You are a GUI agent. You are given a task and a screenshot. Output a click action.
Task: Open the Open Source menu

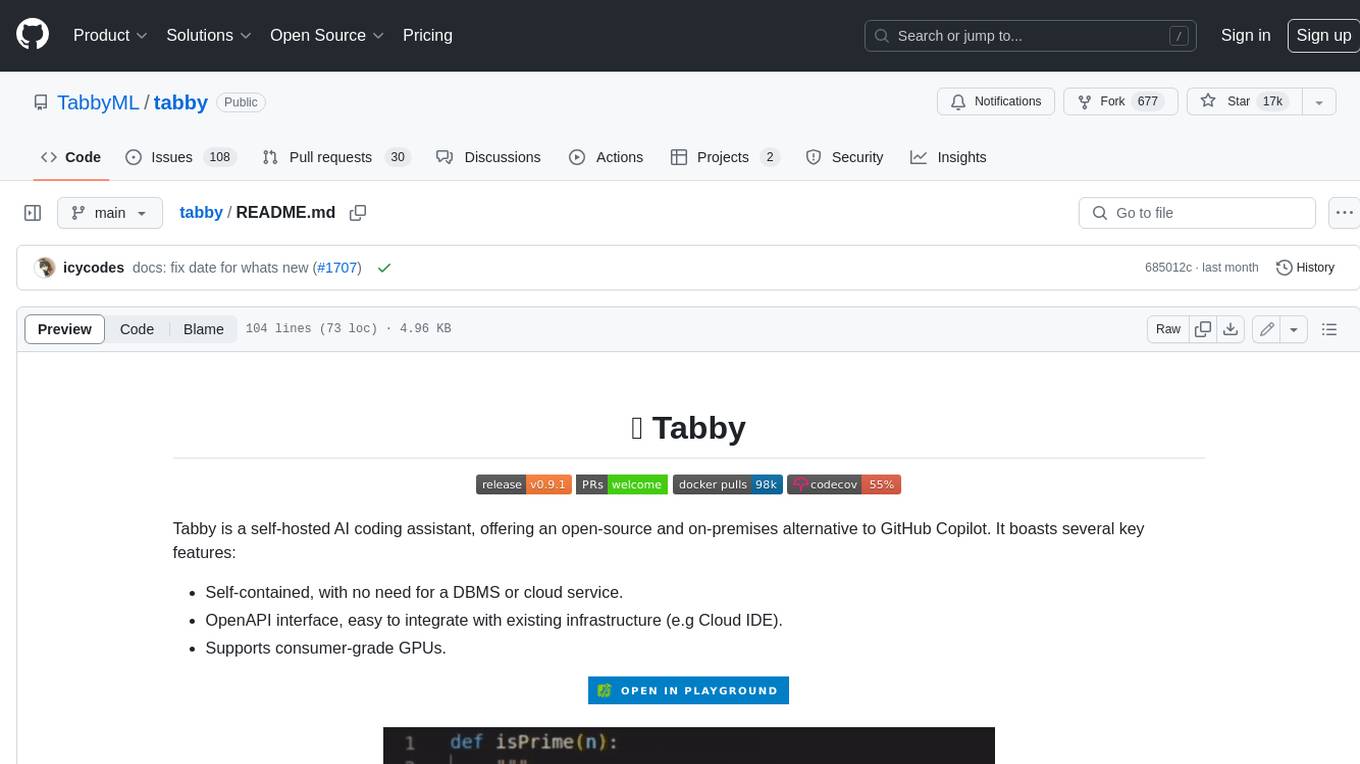[327, 35]
